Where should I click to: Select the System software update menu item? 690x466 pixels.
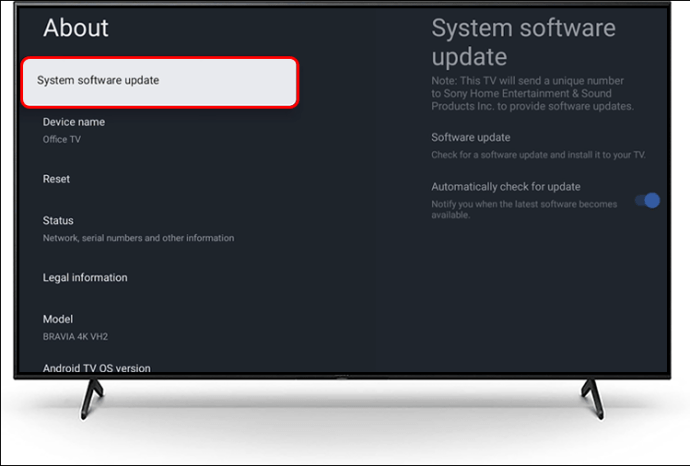click(x=160, y=82)
